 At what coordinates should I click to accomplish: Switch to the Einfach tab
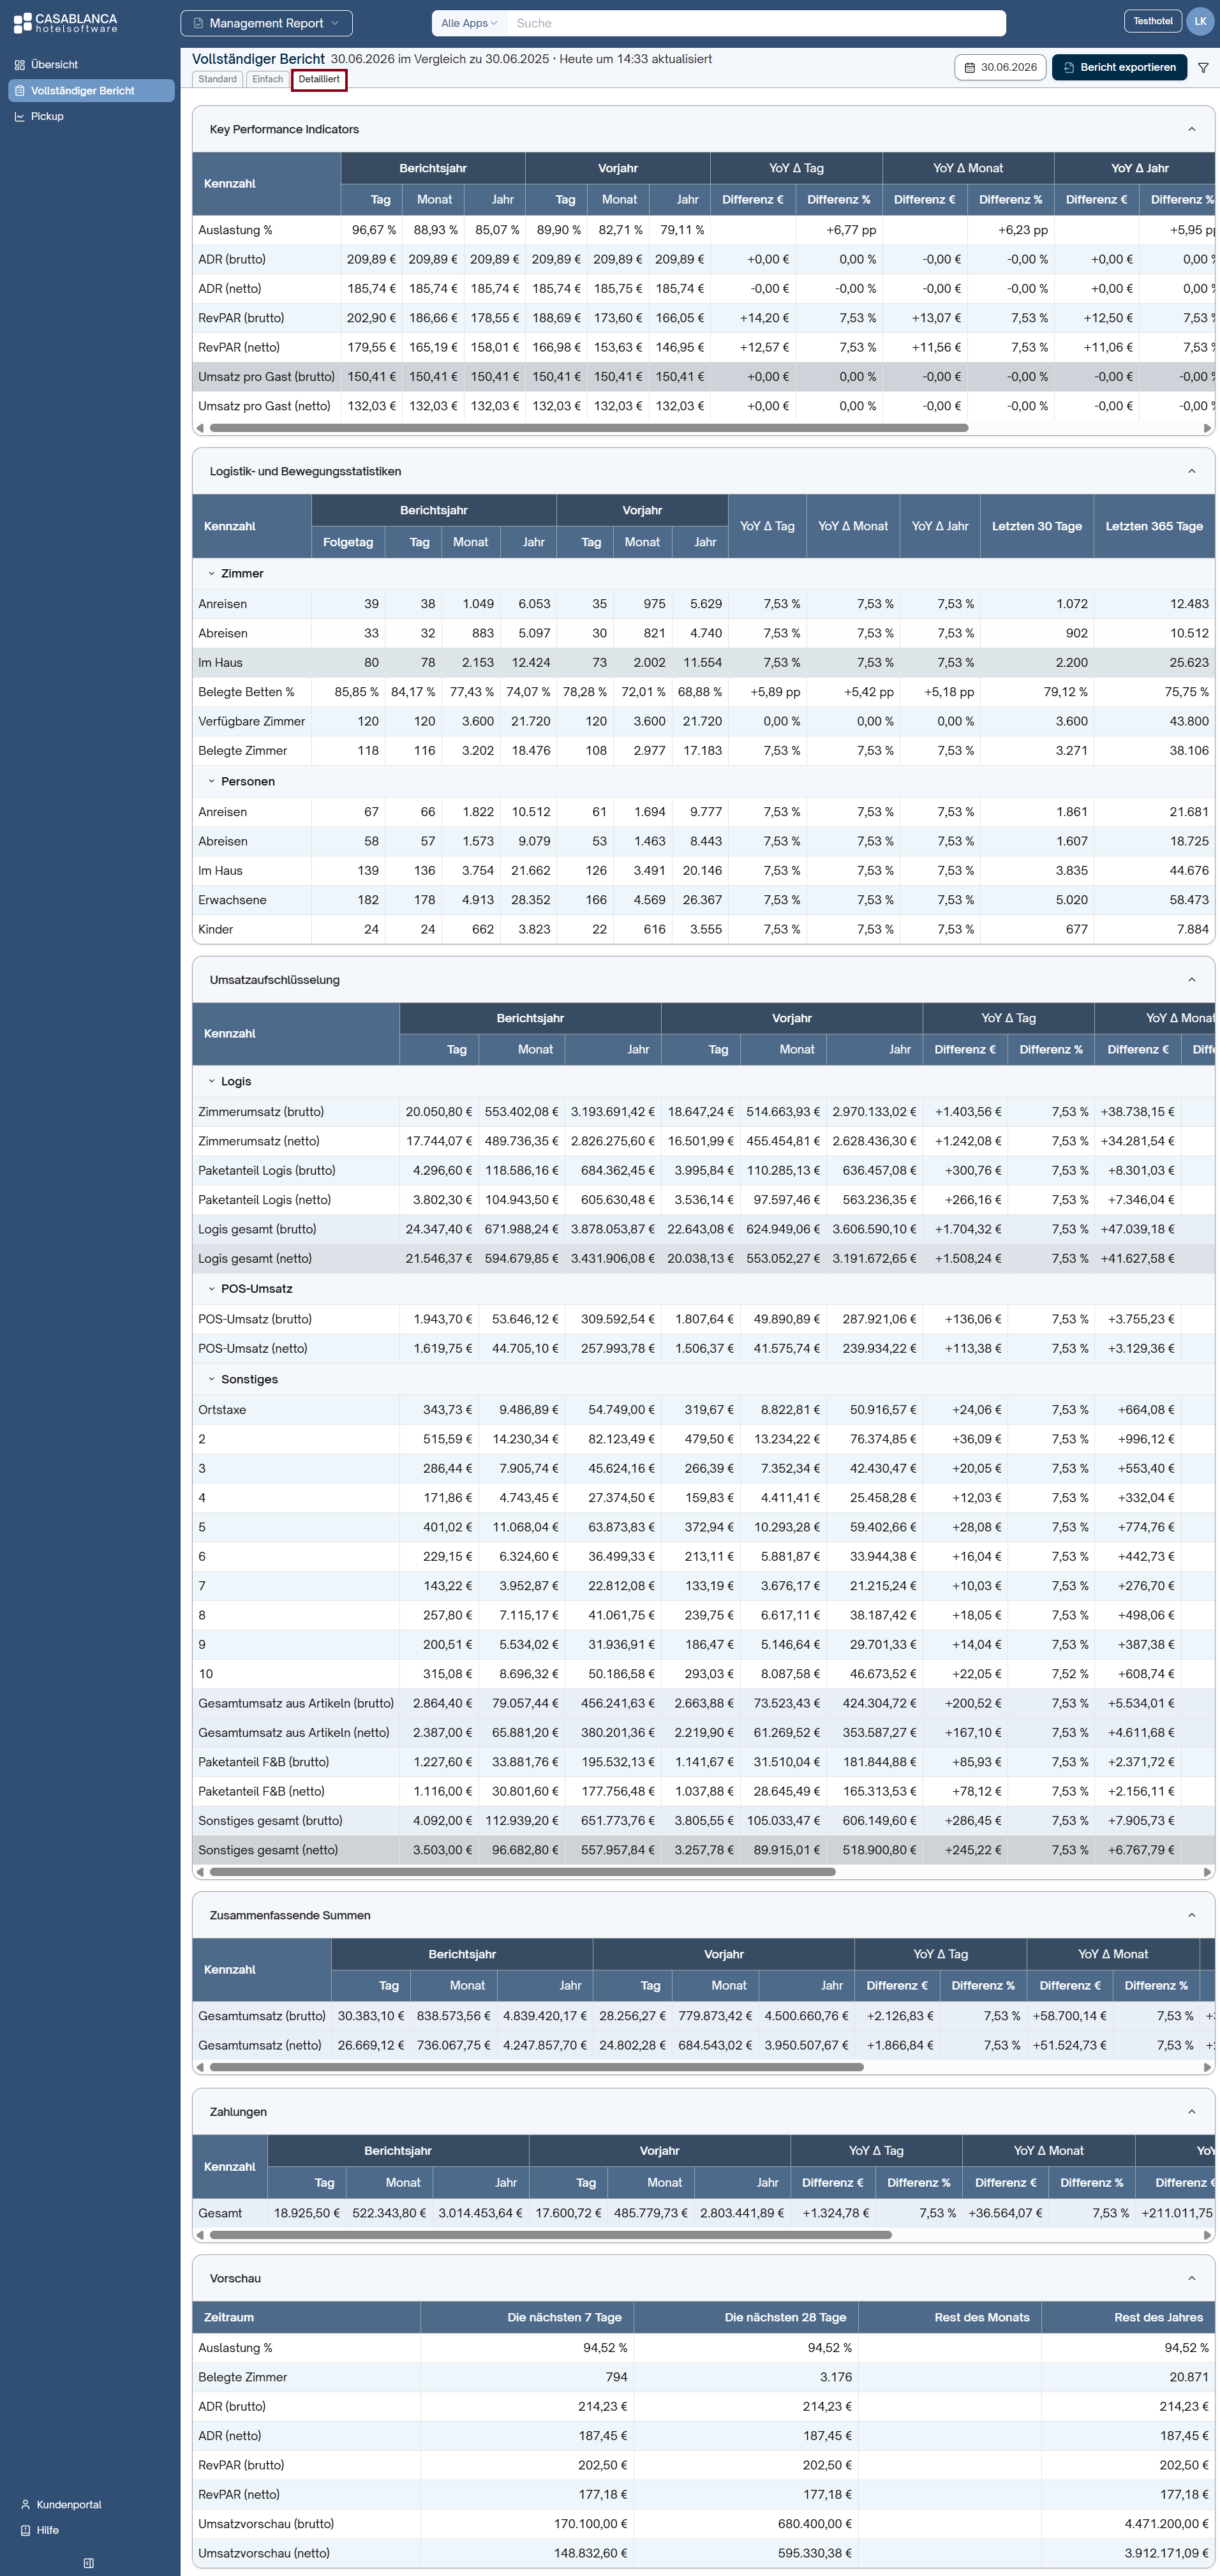click(267, 80)
